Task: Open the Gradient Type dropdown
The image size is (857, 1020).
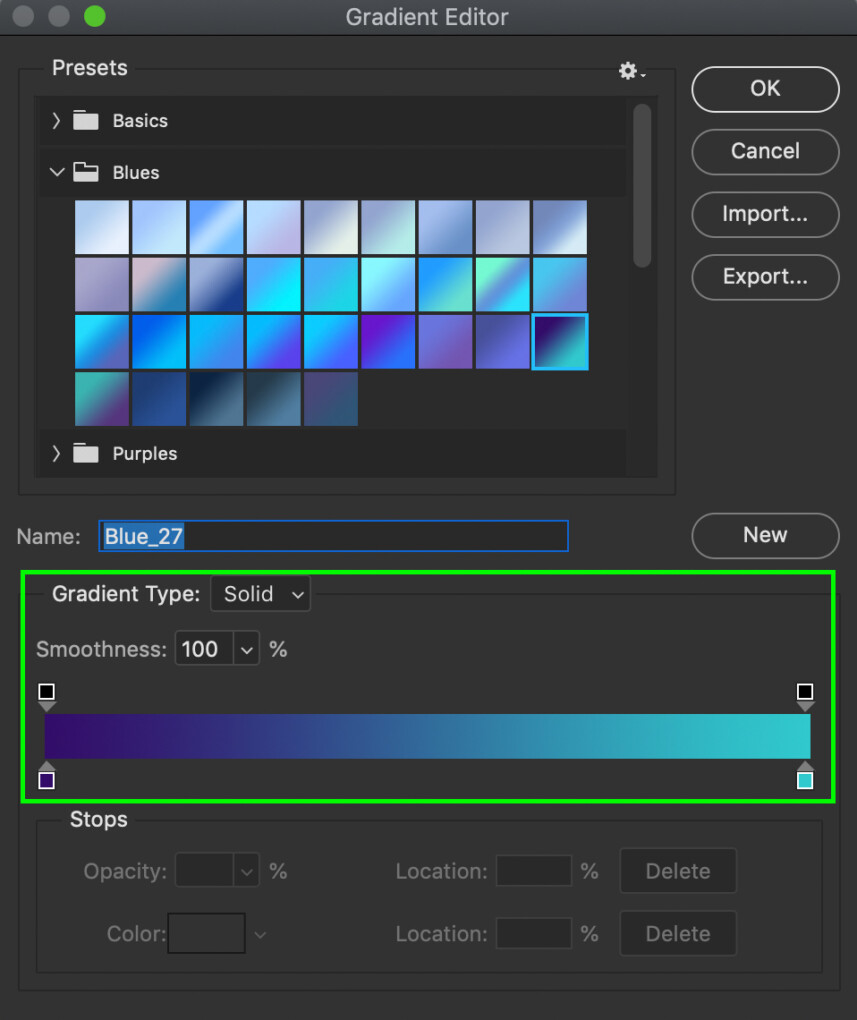Action: pos(260,594)
